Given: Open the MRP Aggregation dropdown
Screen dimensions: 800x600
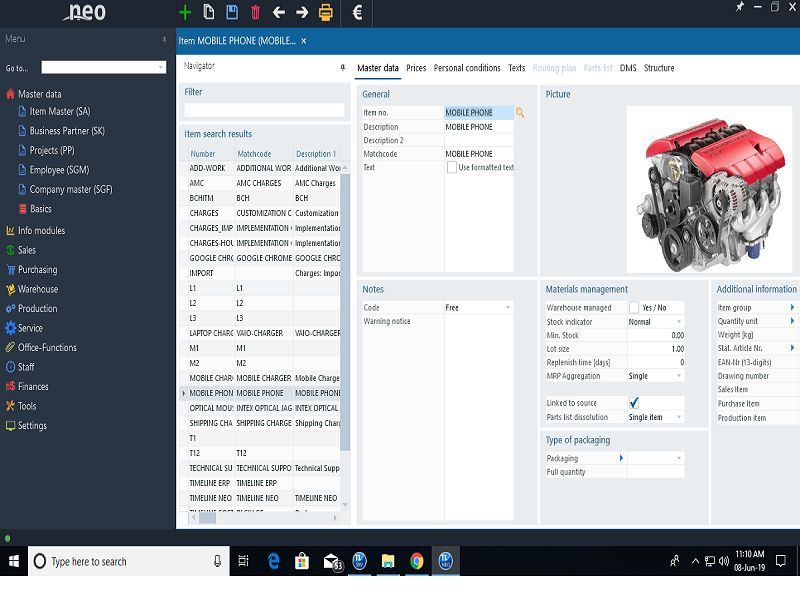Looking at the screenshot, I should 680,376.
